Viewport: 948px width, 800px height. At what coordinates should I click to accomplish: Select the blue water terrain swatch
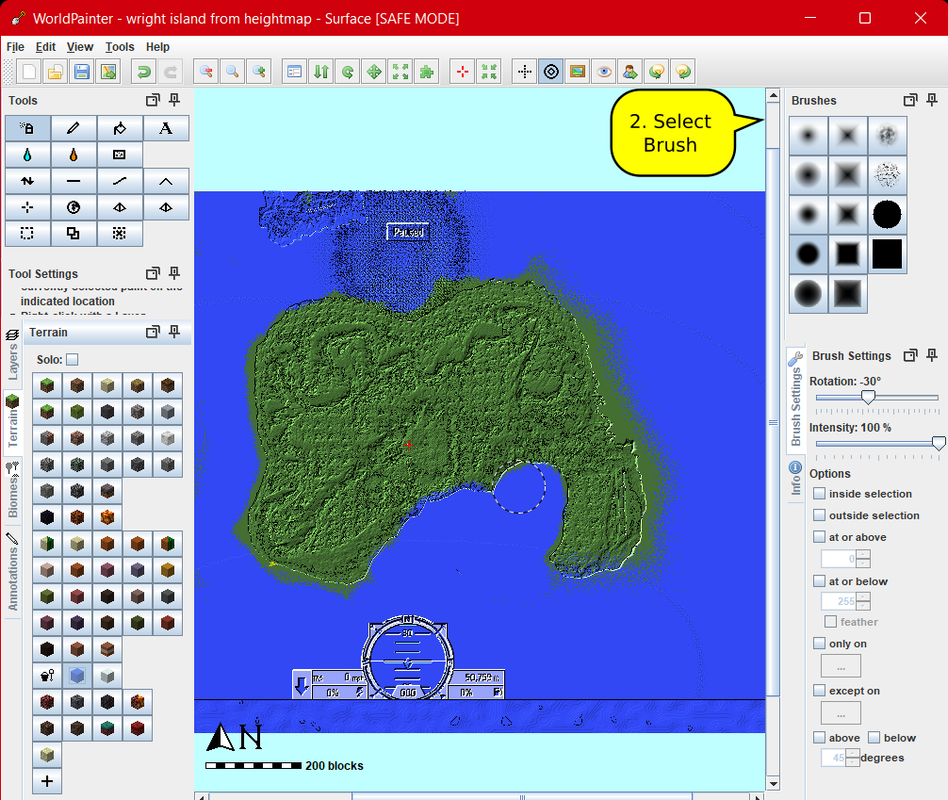point(77,675)
